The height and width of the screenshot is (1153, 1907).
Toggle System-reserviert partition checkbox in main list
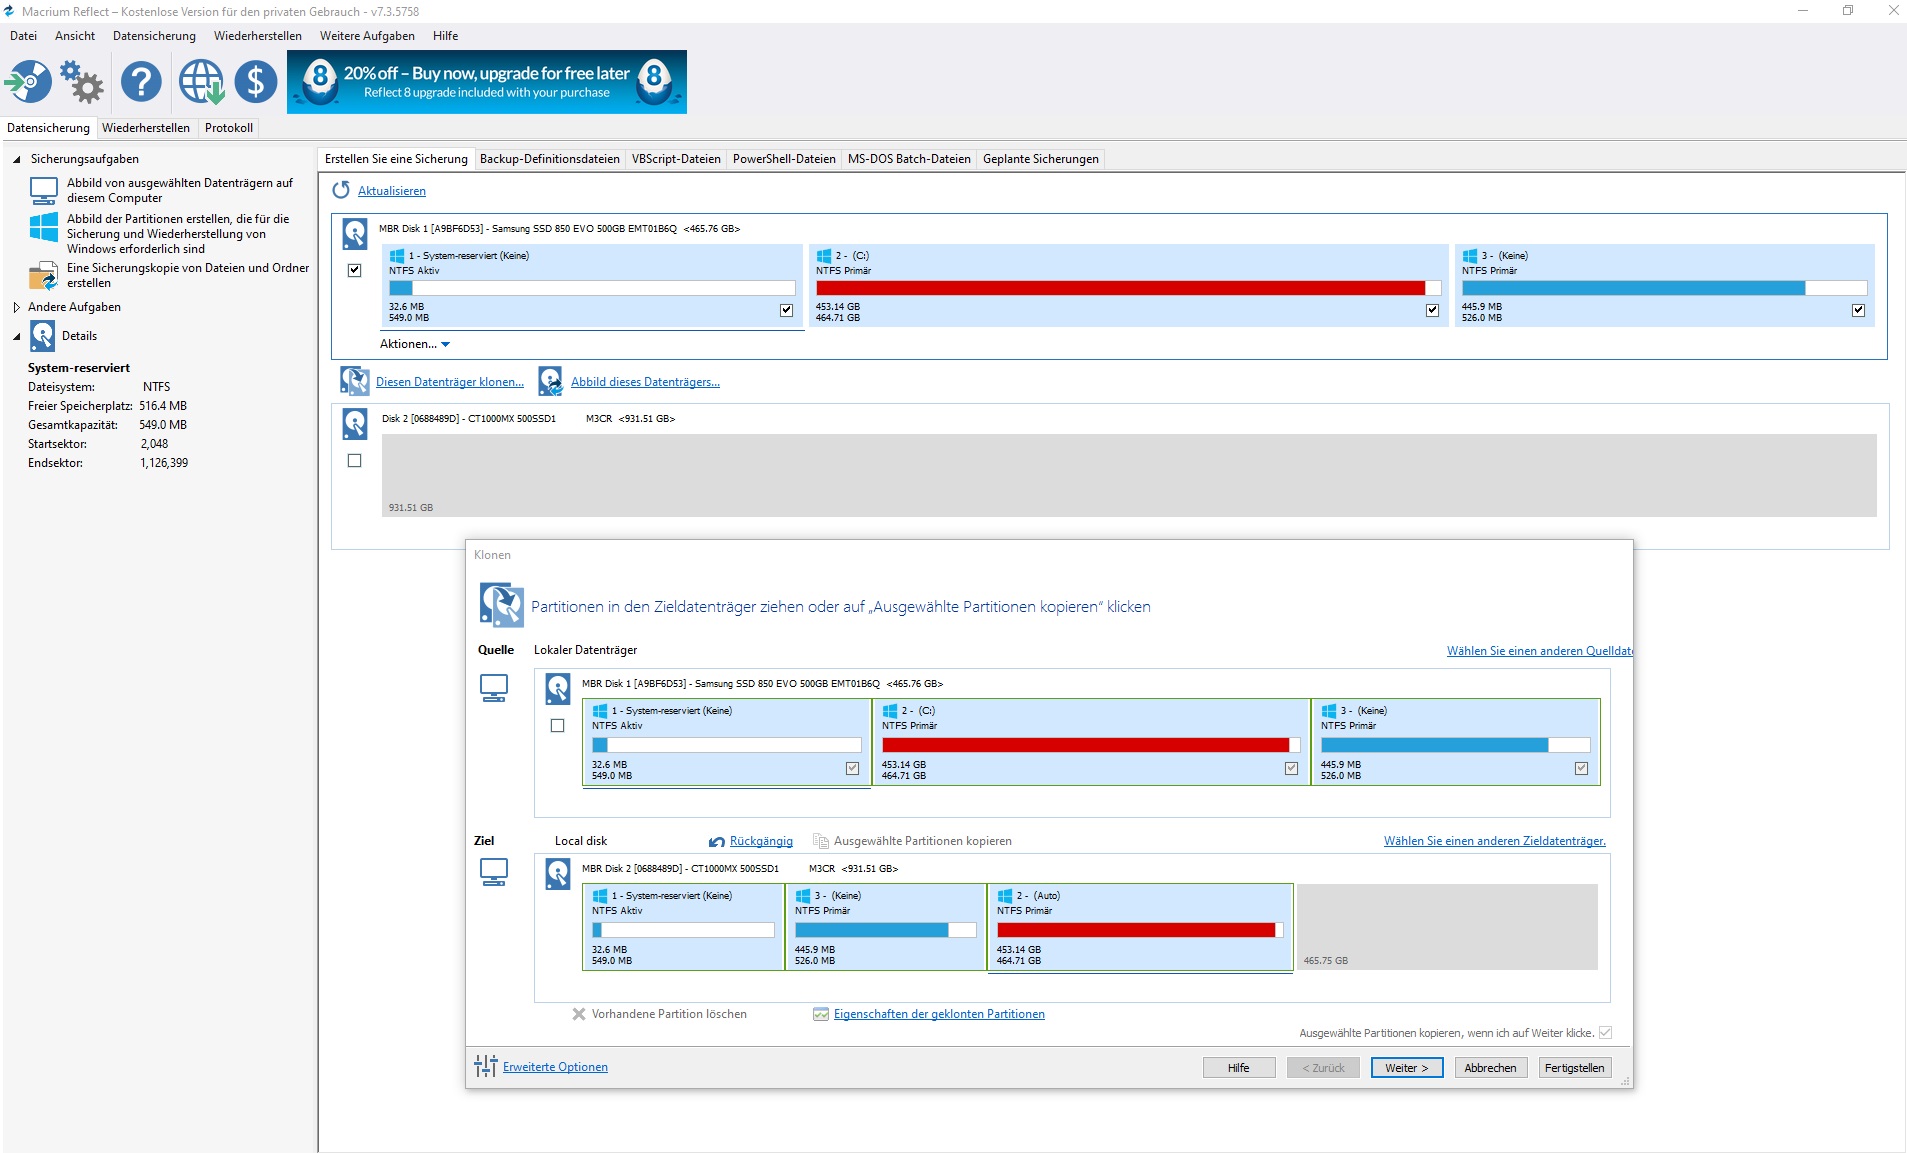(787, 310)
